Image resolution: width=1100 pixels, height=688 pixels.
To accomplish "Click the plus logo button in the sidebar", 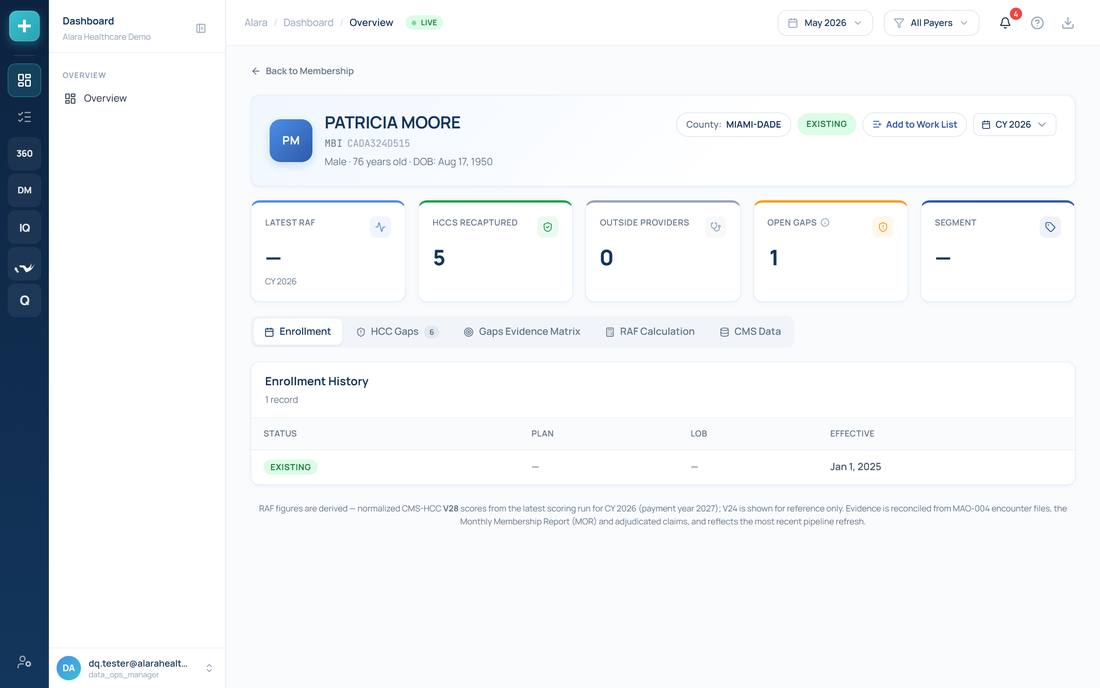I will tap(24, 26).
